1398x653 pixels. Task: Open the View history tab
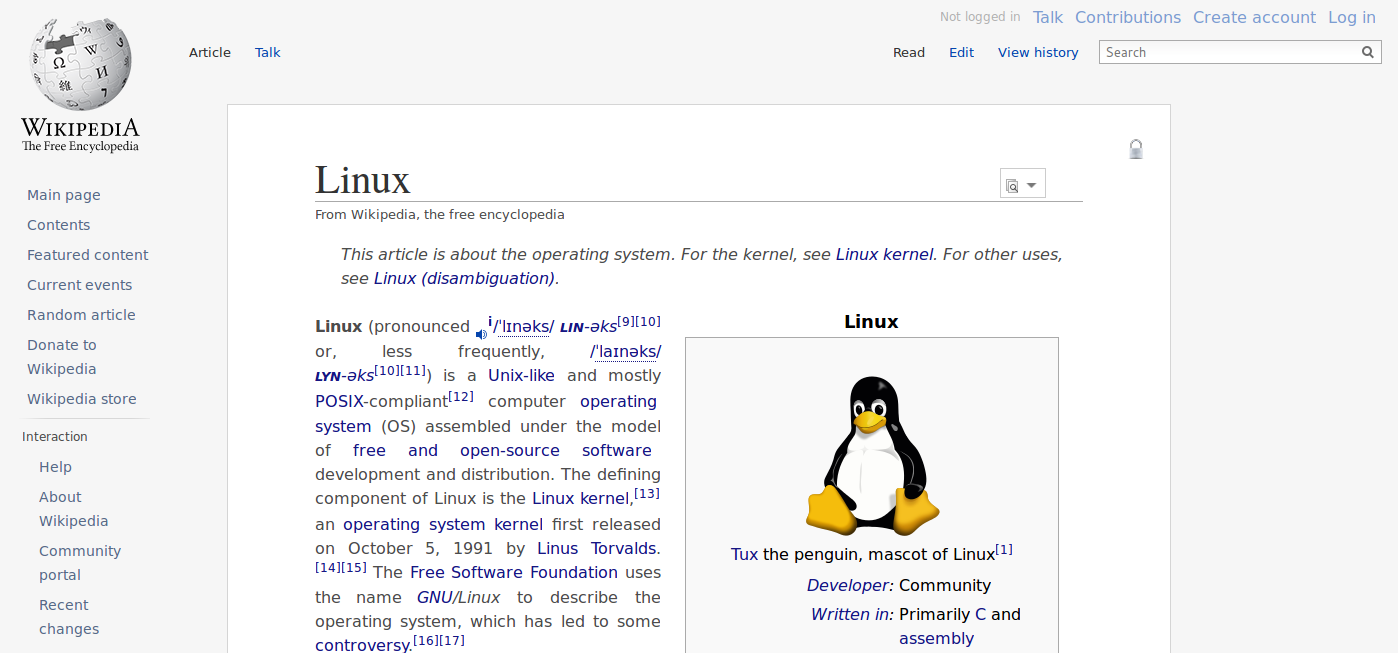[1038, 52]
